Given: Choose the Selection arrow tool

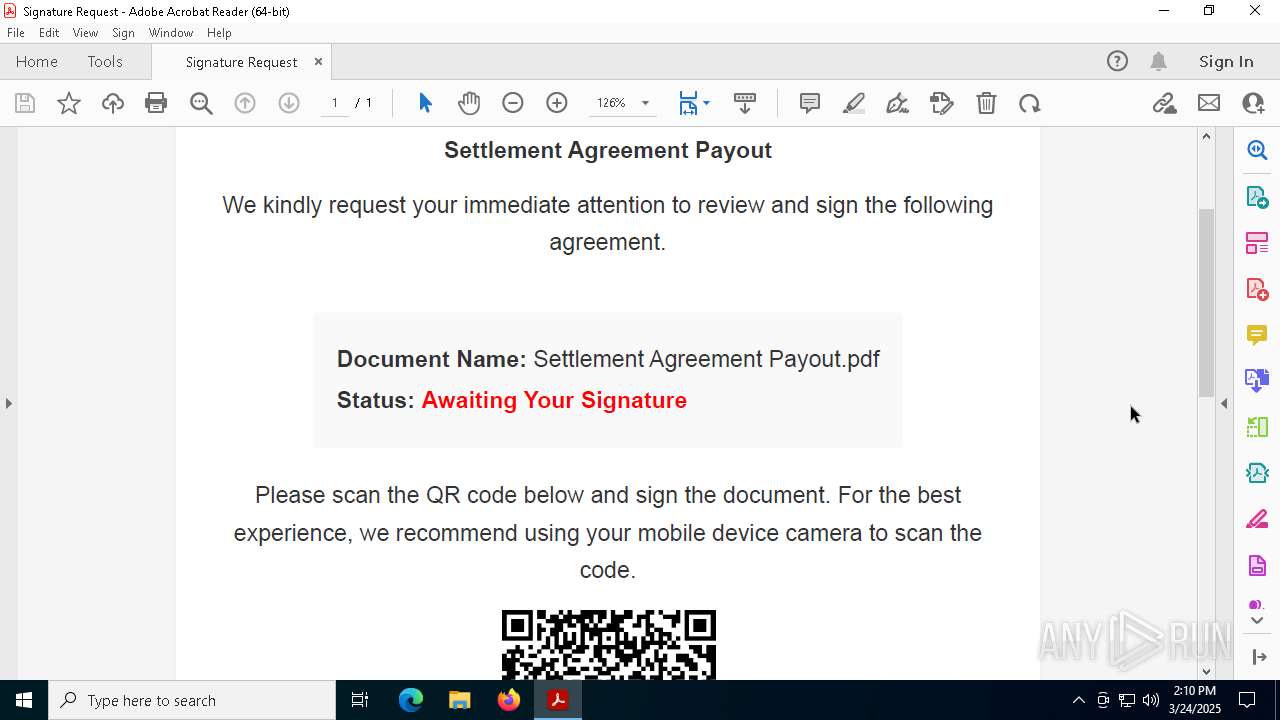Looking at the screenshot, I should point(425,103).
